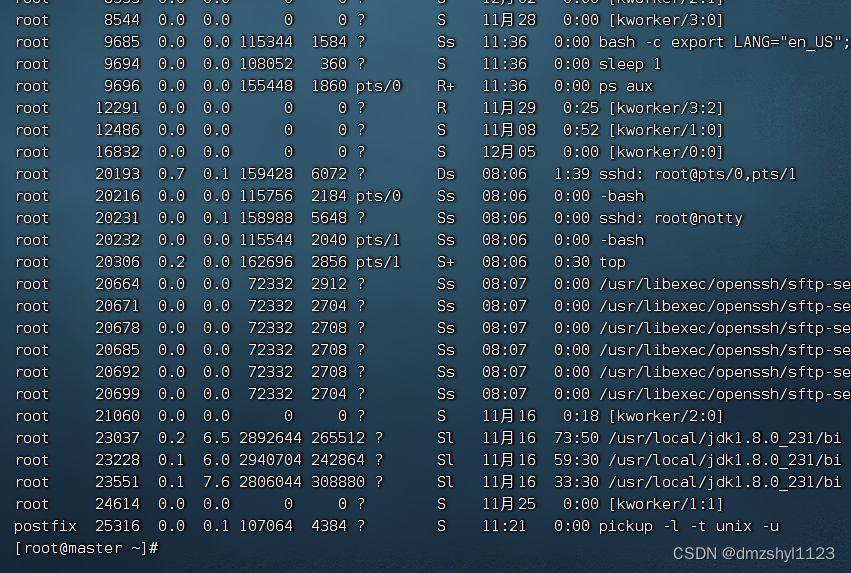The width and height of the screenshot is (851, 573).
Task: Click the RSS value 2912
Action: (329, 284)
